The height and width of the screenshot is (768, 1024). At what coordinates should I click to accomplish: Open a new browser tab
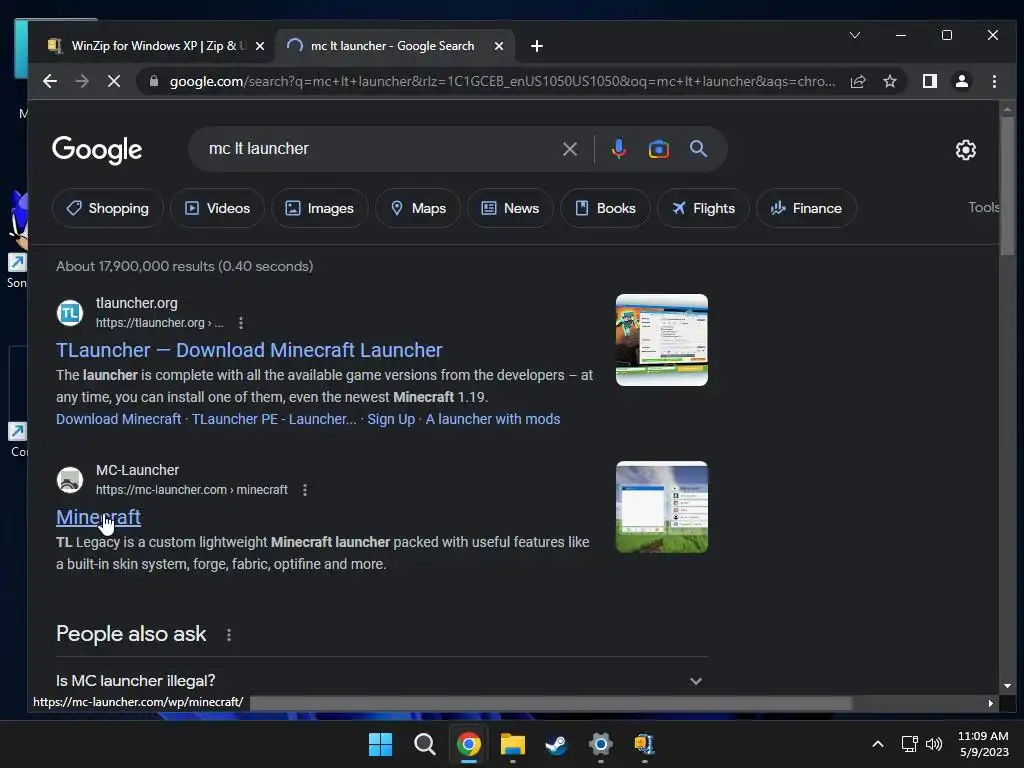pyautogui.click(x=537, y=46)
